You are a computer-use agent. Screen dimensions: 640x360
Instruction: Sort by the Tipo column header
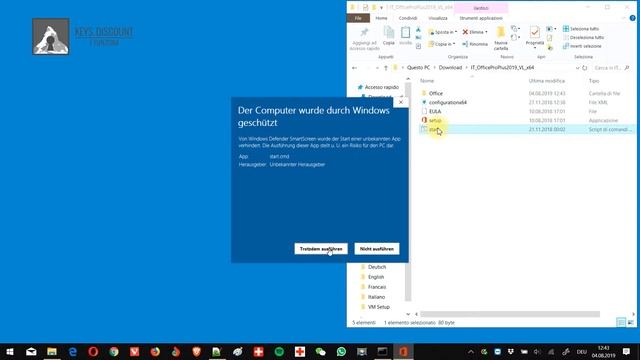point(594,81)
